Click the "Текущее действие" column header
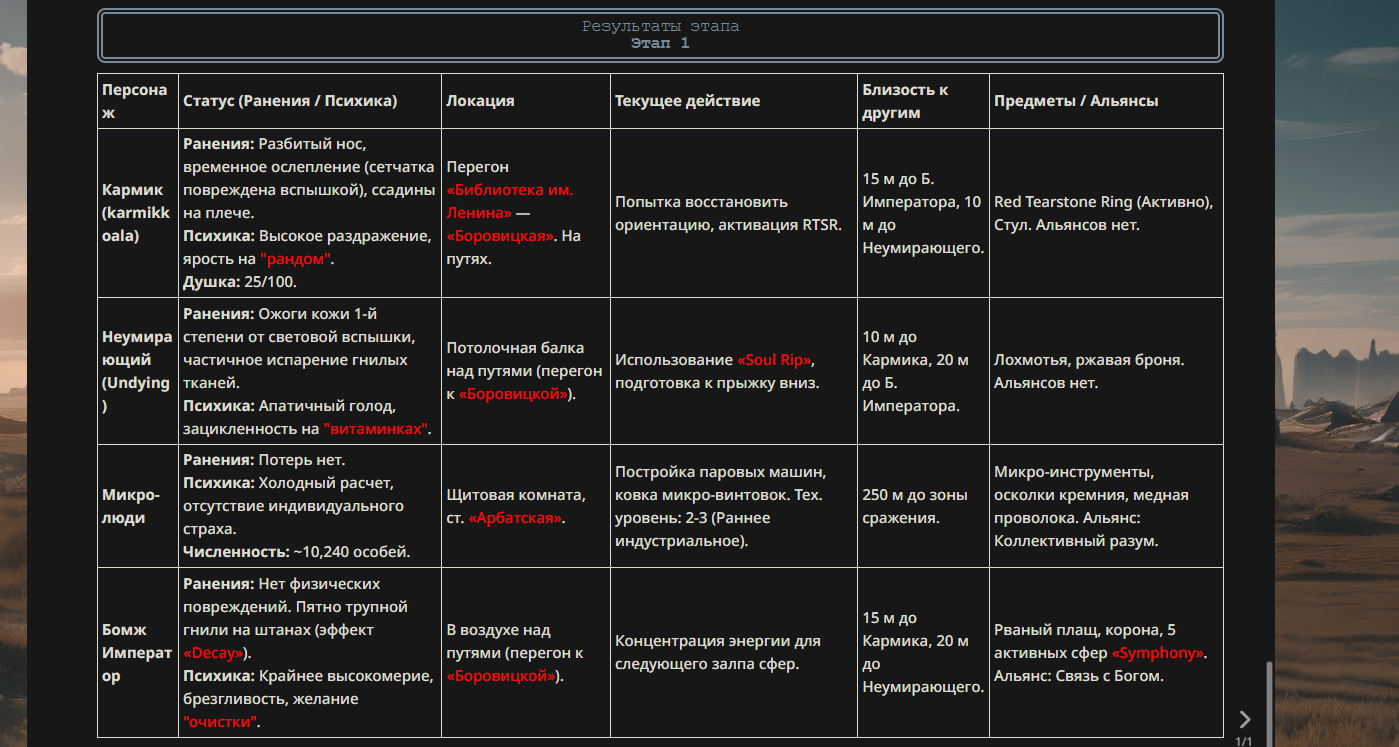Viewport: 1399px width, 747px height. 734,101
